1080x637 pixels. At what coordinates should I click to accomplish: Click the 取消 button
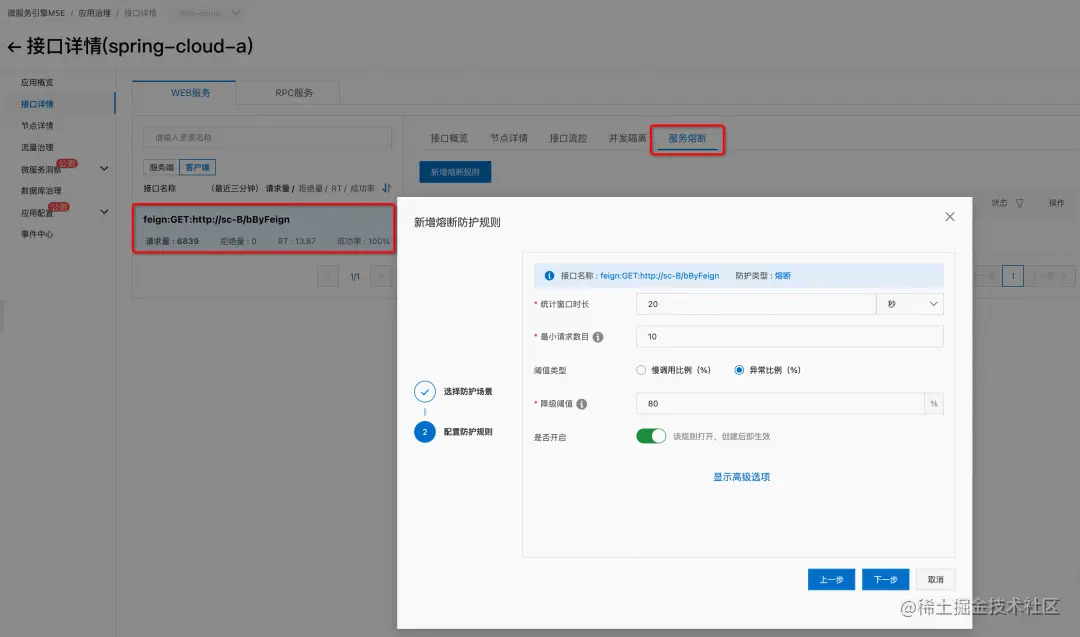point(935,580)
